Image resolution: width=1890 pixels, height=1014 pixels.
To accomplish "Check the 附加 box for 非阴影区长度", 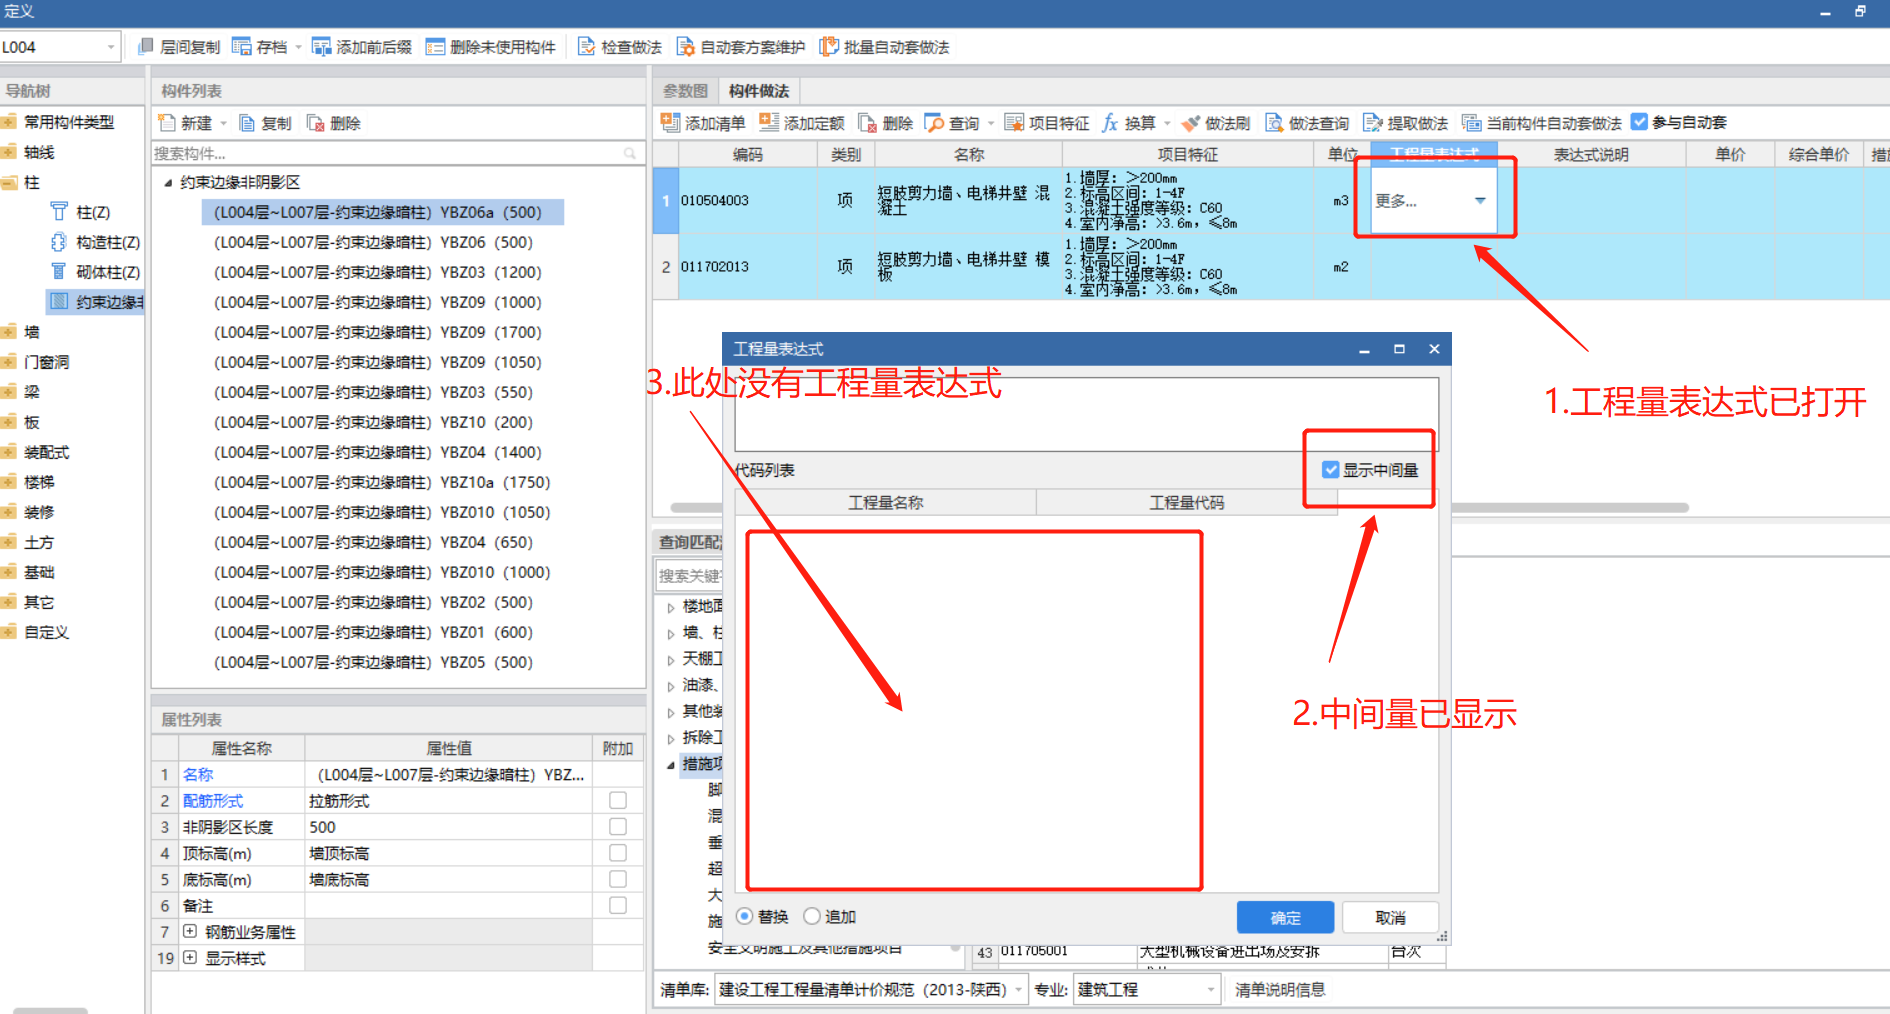I will pyautogui.click(x=618, y=827).
